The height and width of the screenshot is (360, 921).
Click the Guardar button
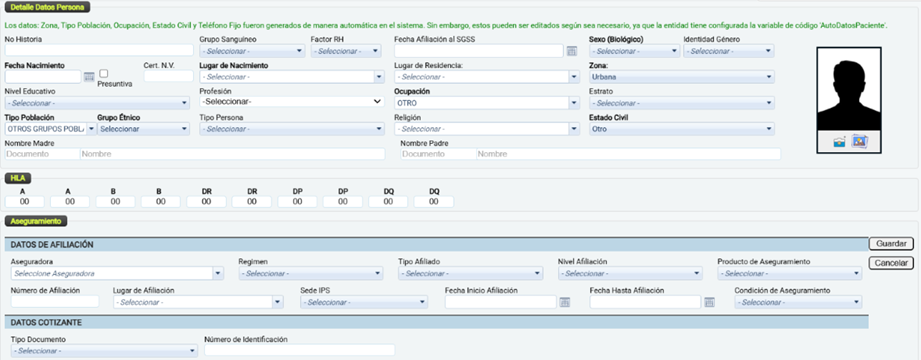click(x=891, y=243)
